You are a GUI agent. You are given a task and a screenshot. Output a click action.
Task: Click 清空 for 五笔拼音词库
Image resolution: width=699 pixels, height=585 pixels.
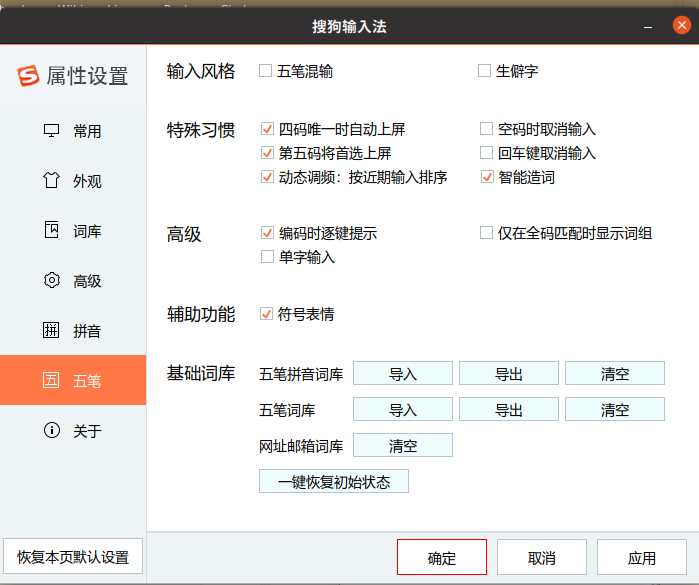click(x=615, y=373)
